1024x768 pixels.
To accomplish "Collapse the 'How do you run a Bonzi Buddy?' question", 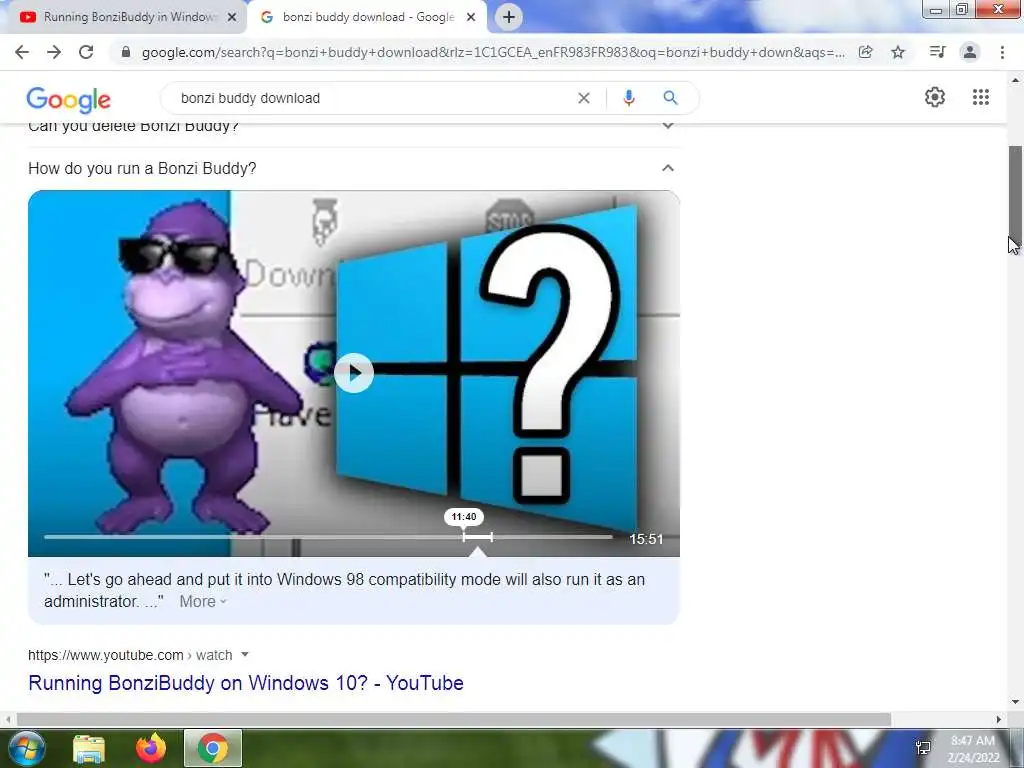I will click(x=667, y=168).
